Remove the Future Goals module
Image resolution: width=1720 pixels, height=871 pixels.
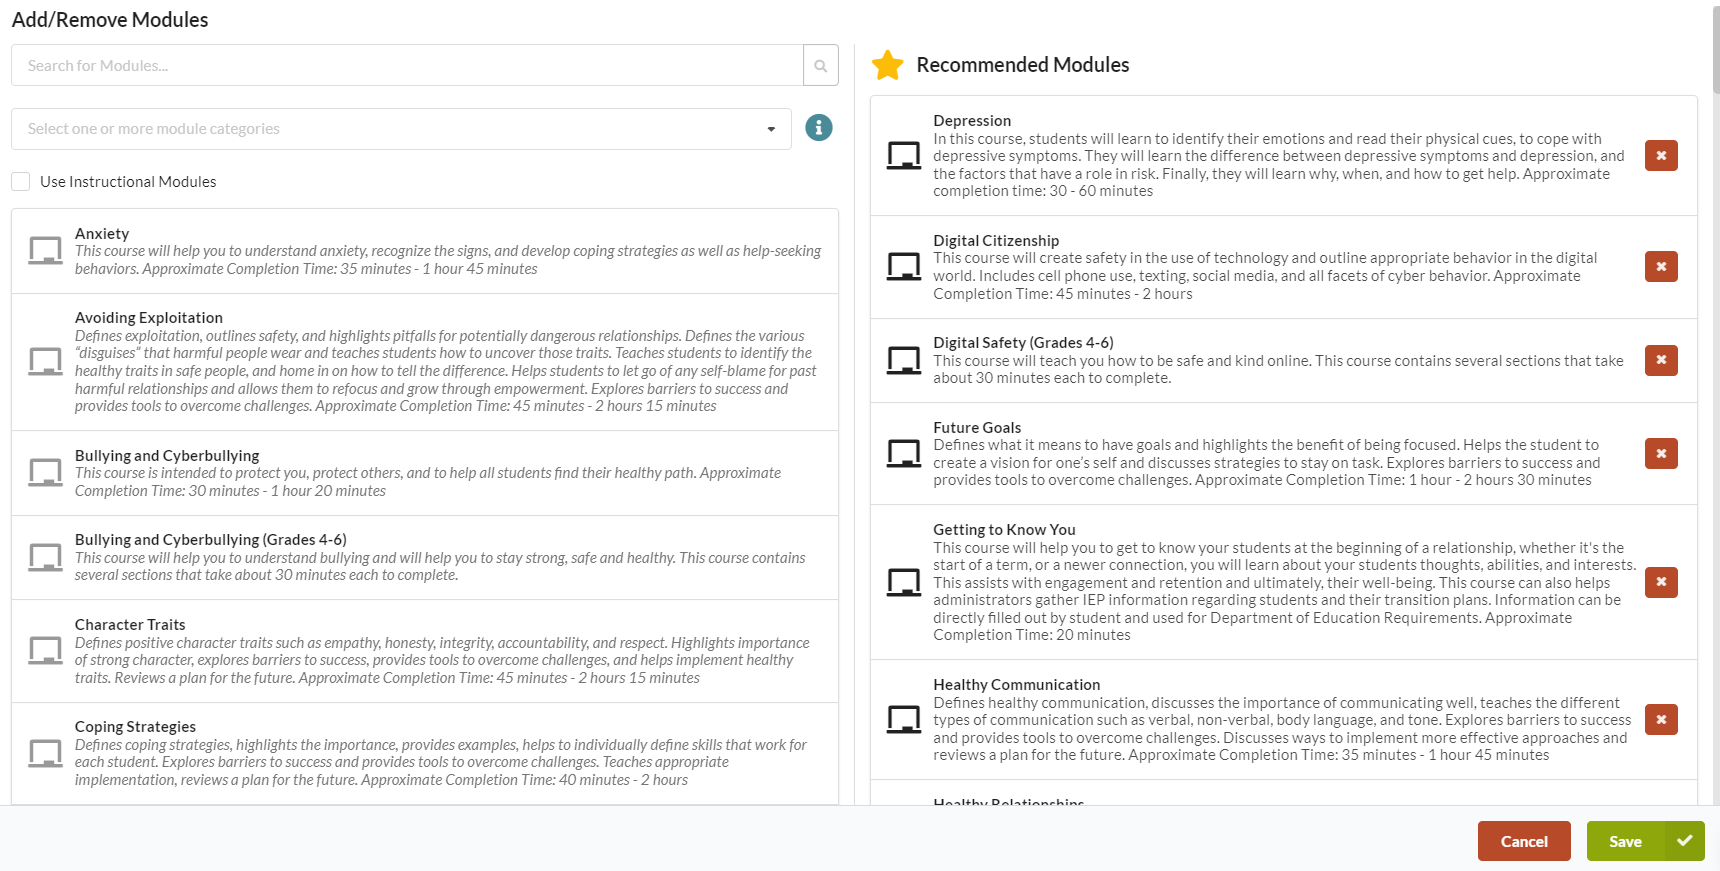[x=1661, y=453]
